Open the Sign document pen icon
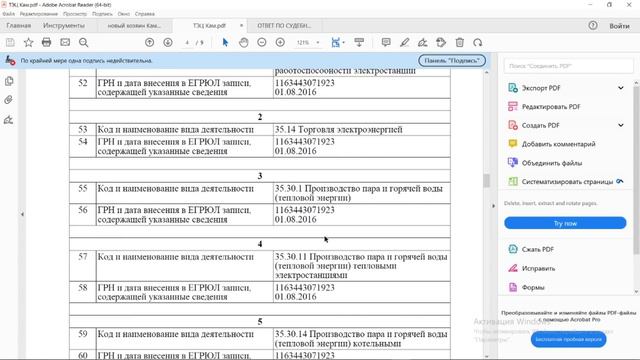 click(422, 42)
